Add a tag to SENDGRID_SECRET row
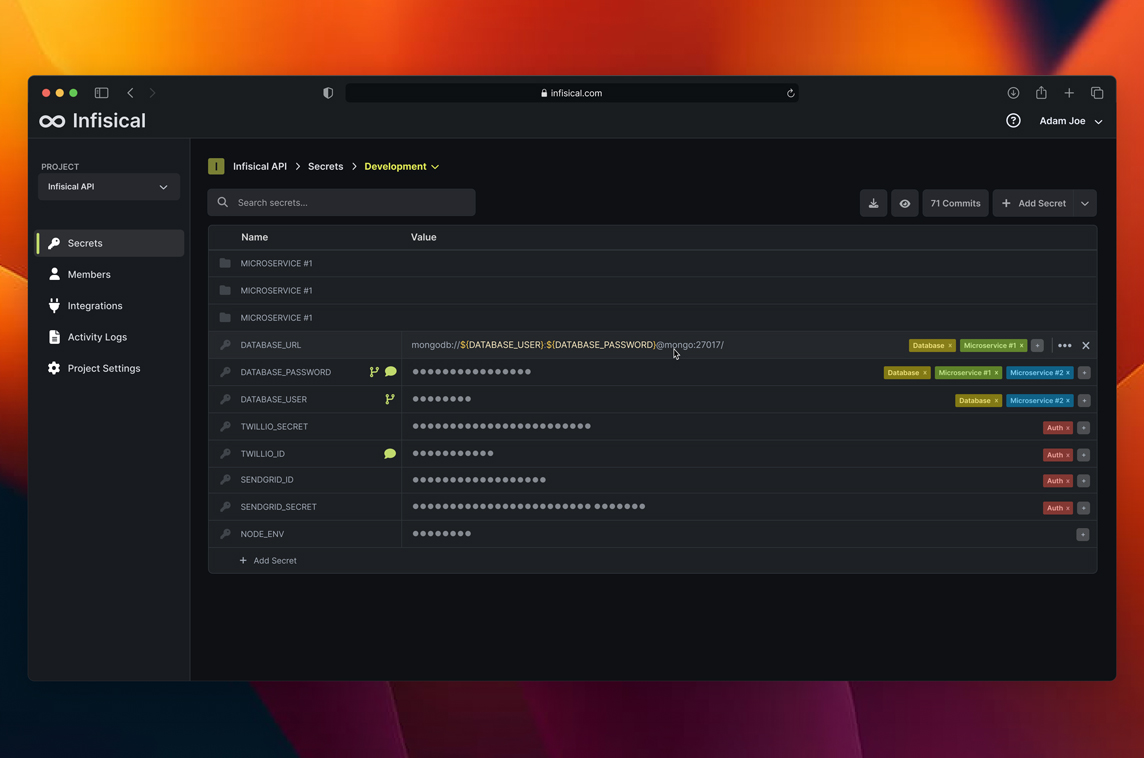Image resolution: width=1144 pixels, height=758 pixels. [1083, 508]
